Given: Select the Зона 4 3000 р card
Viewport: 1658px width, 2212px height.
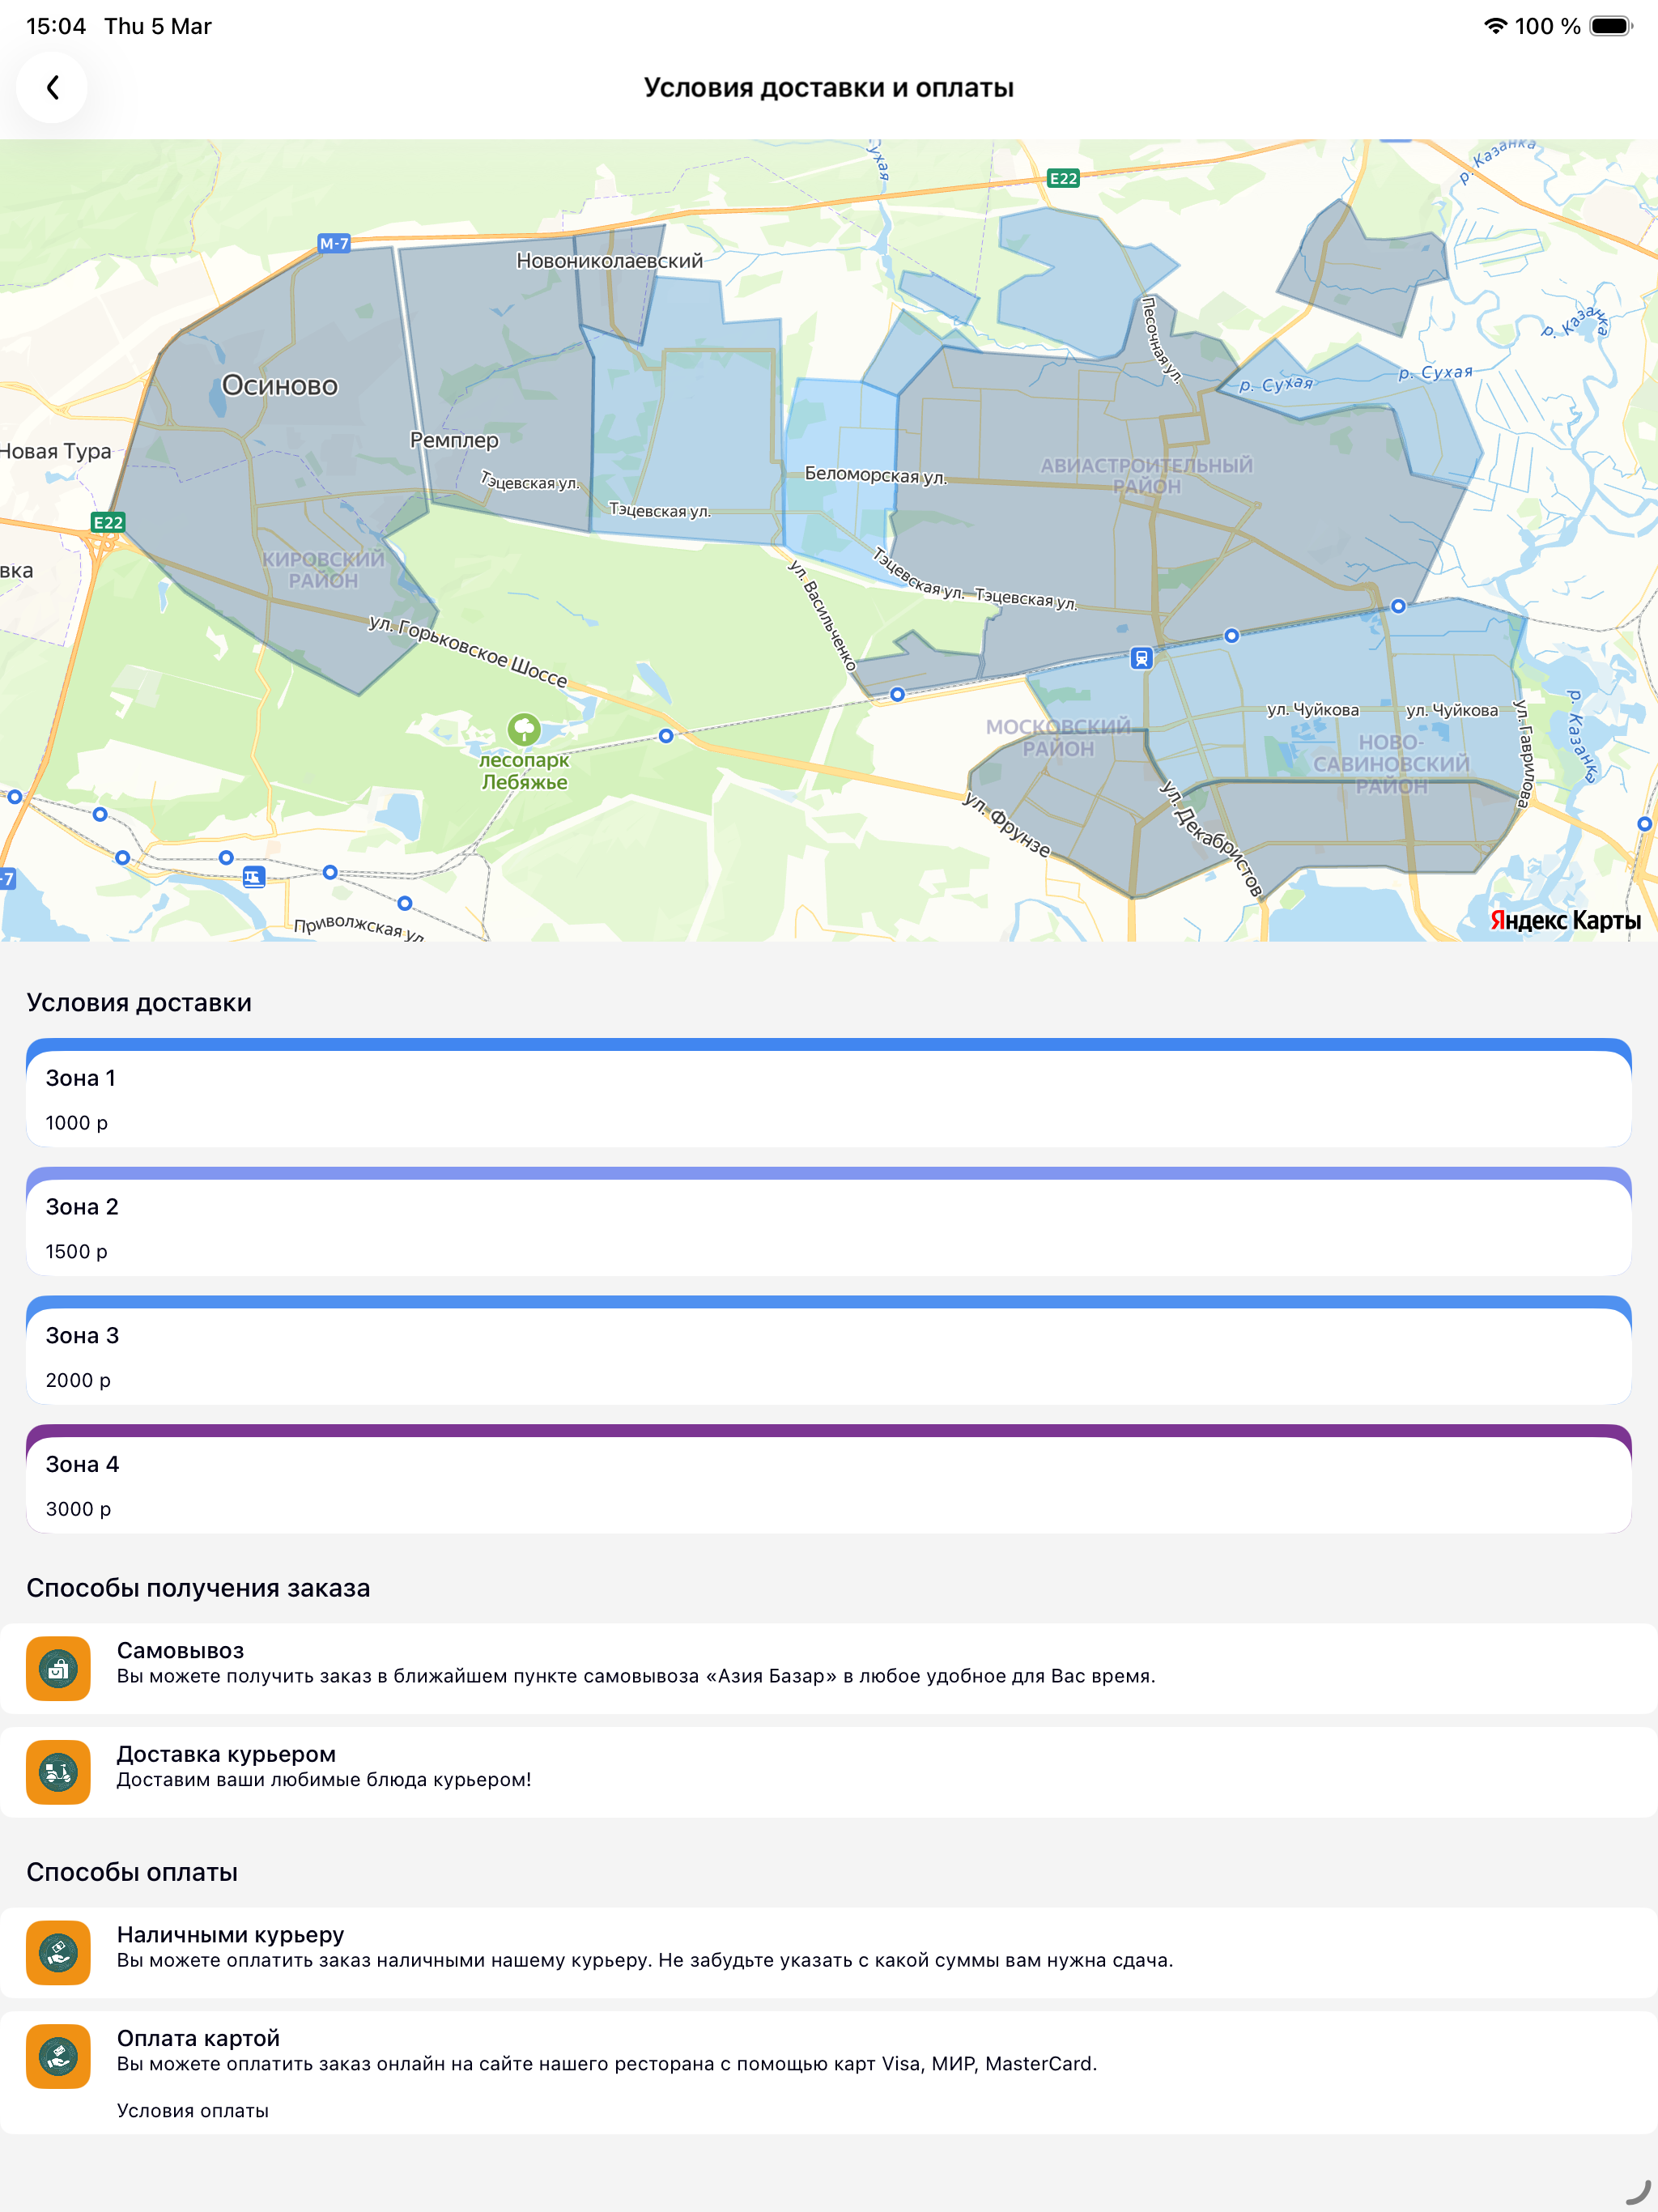Looking at the screenshot, I should click(x=829, y=1479).
